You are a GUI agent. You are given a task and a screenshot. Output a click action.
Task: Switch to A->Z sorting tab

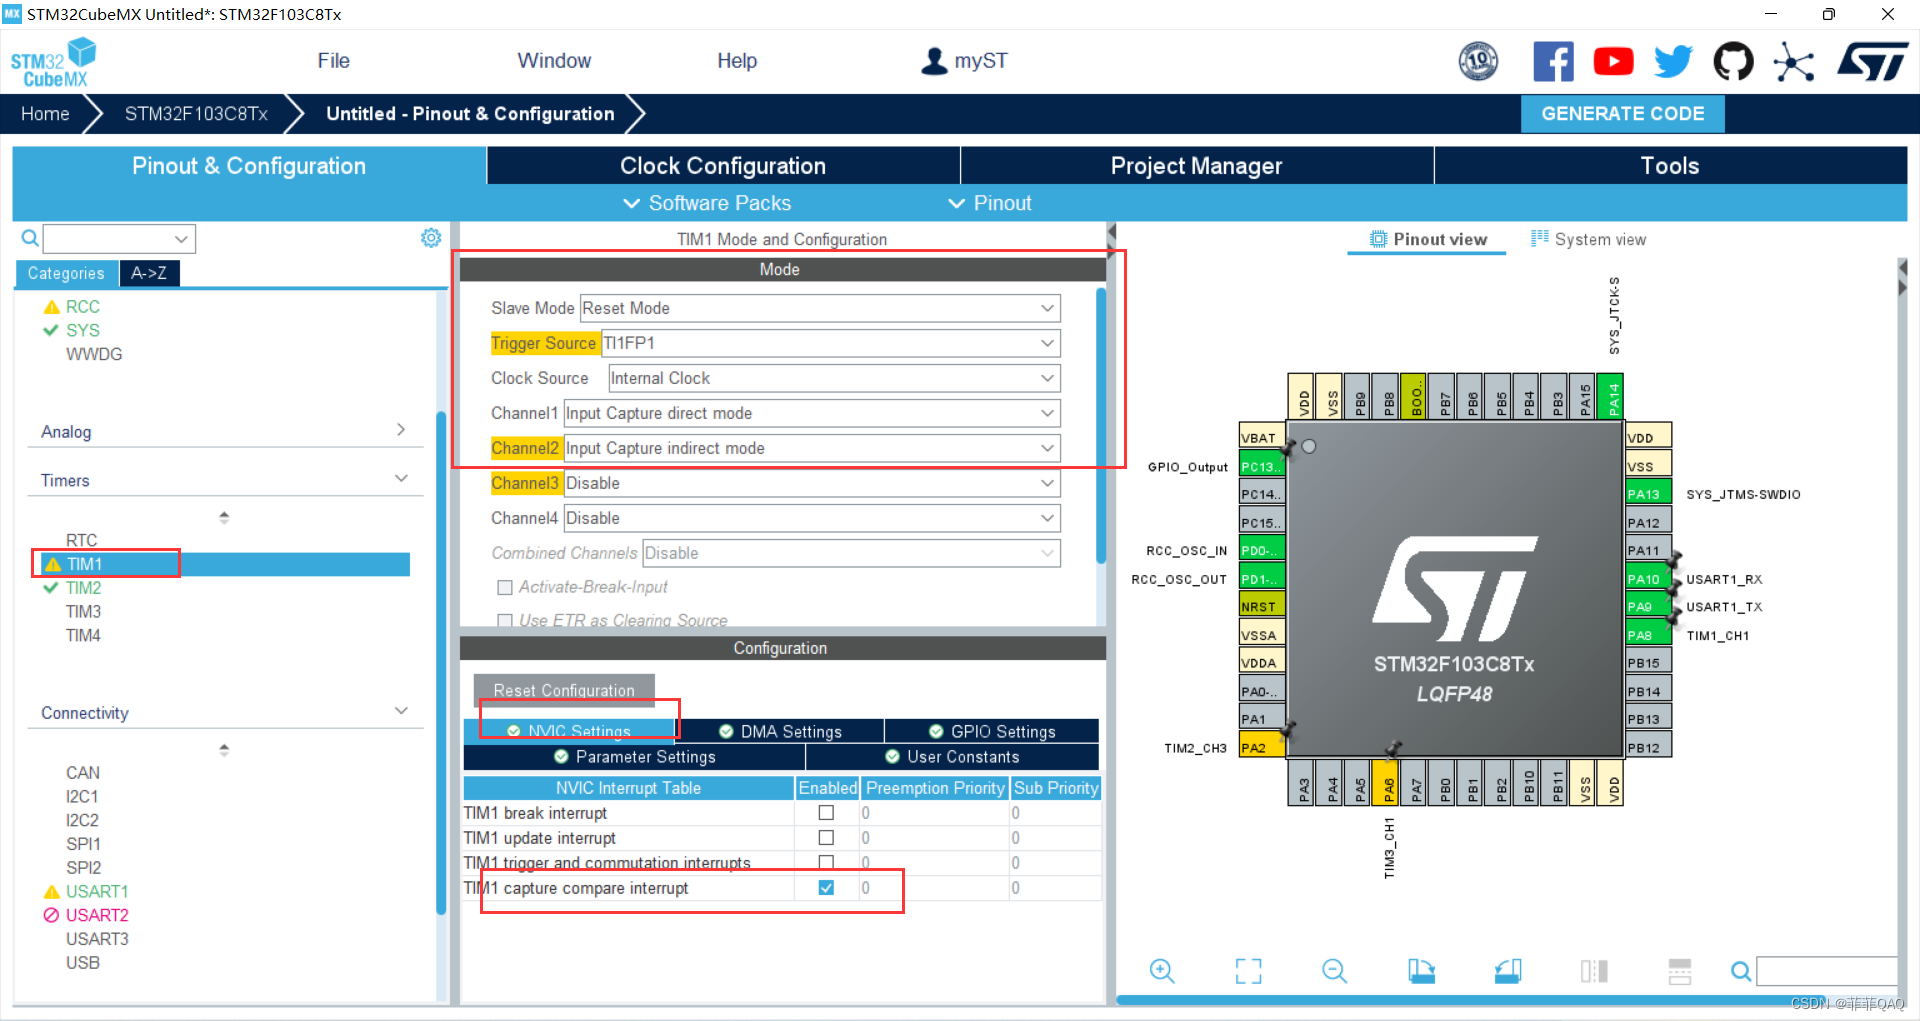click(149, 273)
